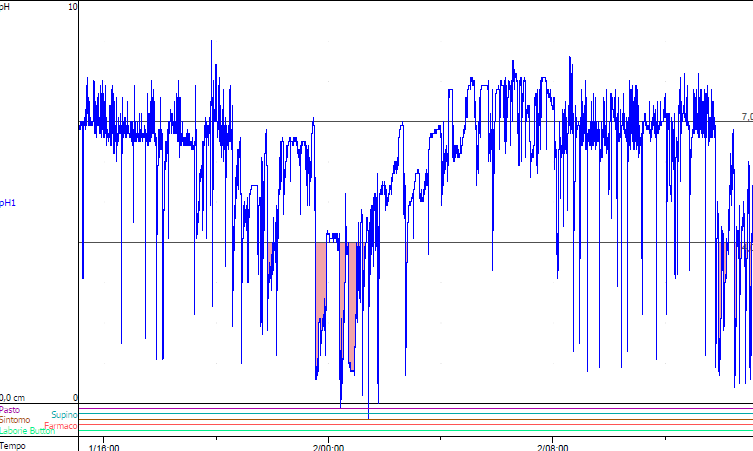
Task: Select the Farmaco event row label
Action: point(61,426)
